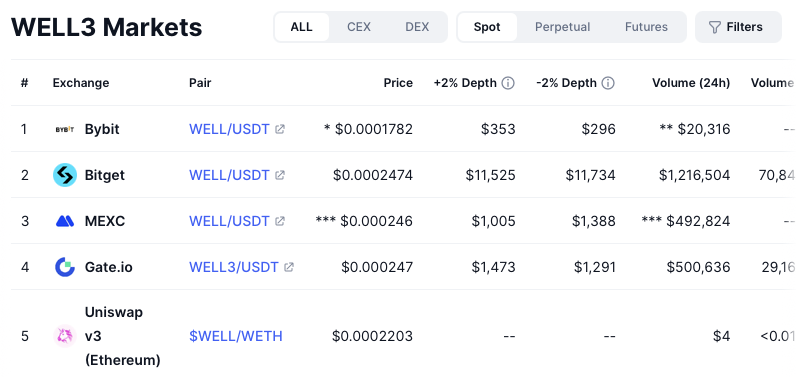
Task: Switch to the Futures markets tab
Action: [646, 27]
